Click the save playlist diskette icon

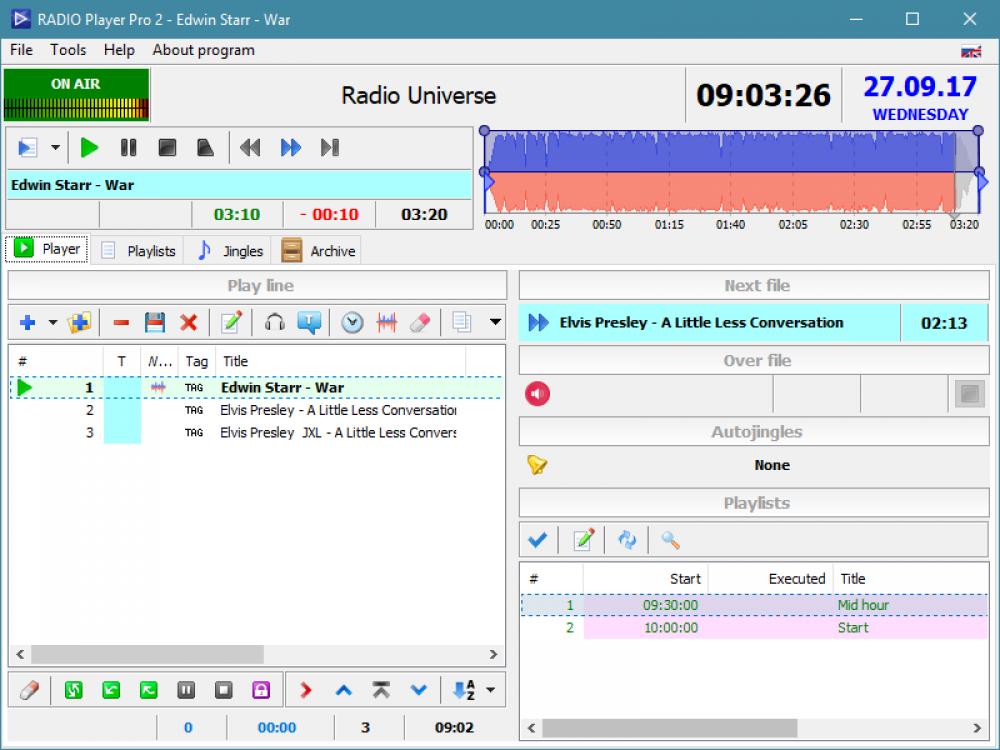click(155, 322)
